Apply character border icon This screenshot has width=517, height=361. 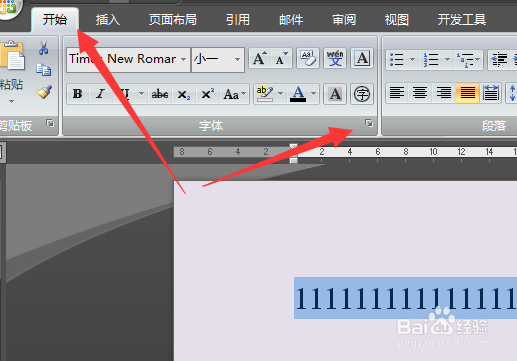coord(362,59)
